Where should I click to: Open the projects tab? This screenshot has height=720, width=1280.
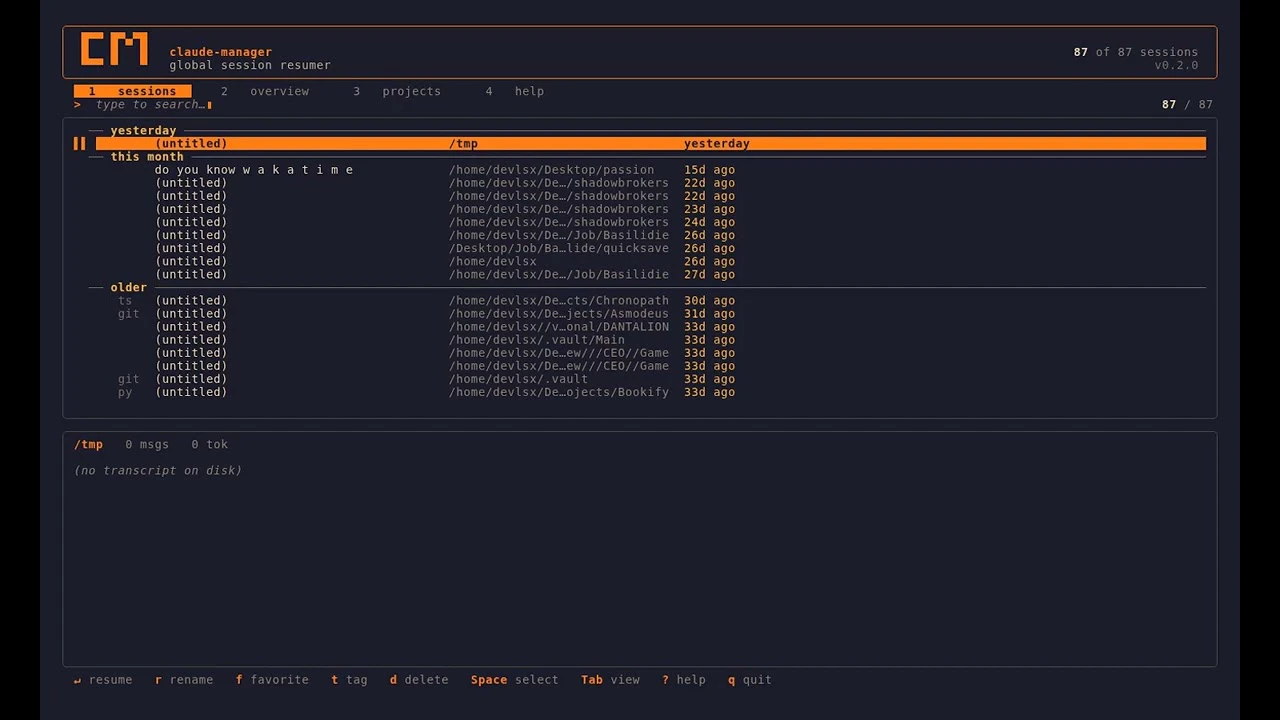[x=396, y=91]
